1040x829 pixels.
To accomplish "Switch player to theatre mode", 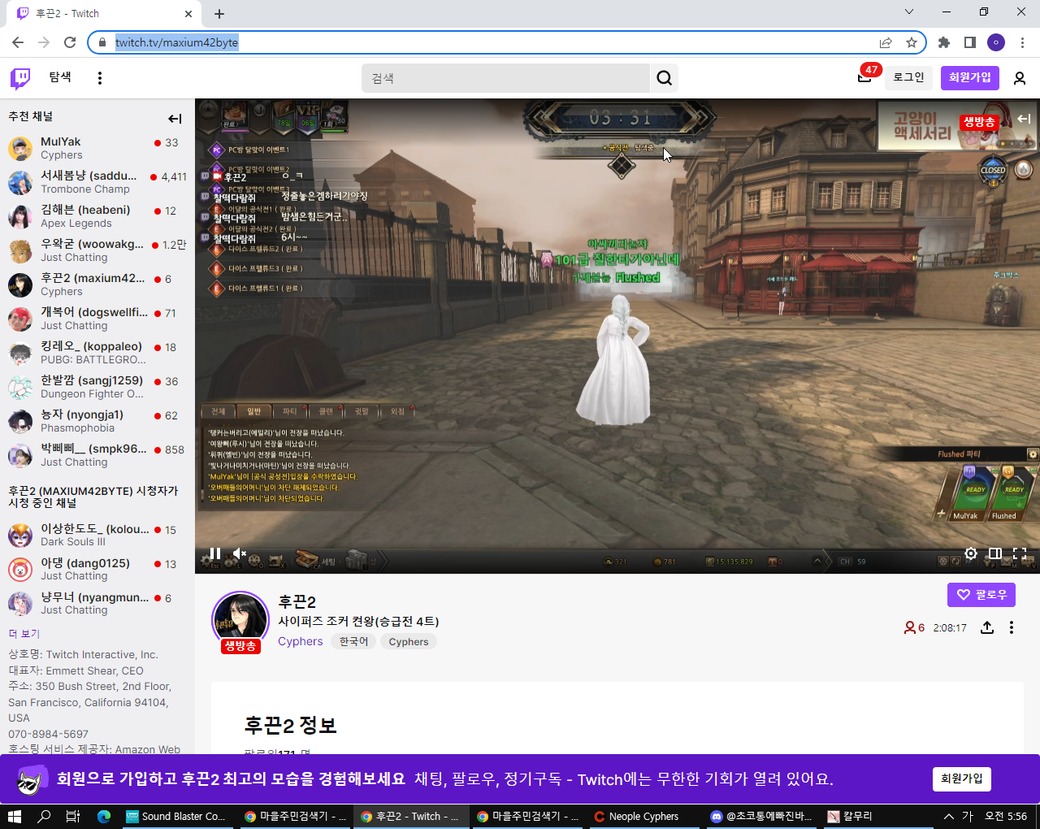I will coord(995,553).
